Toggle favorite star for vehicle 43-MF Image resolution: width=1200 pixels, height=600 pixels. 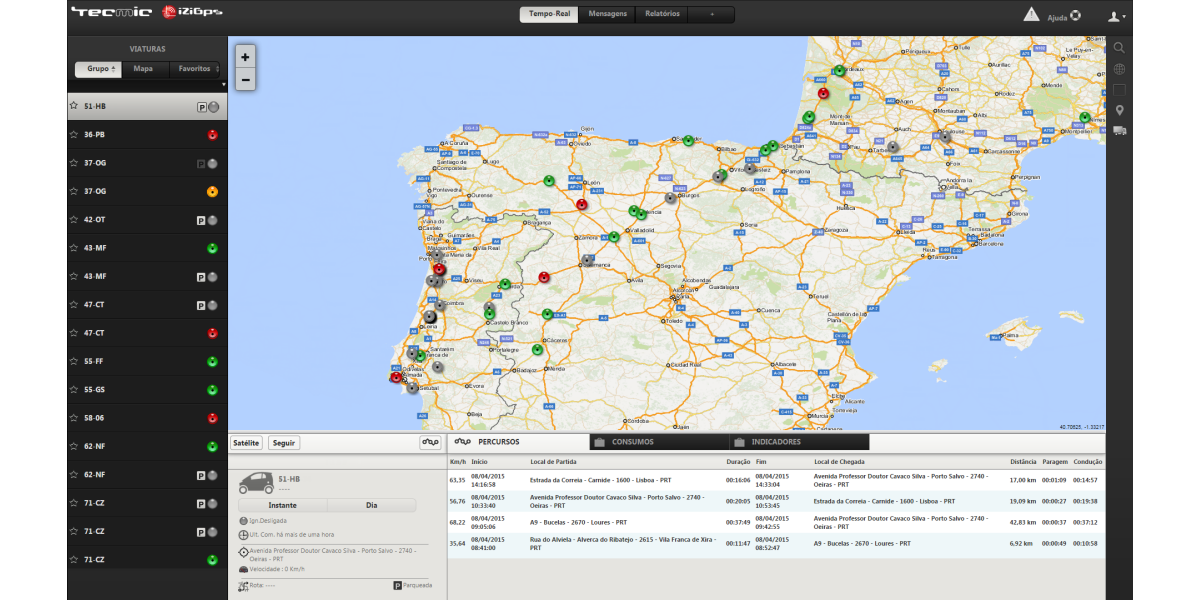73,248
